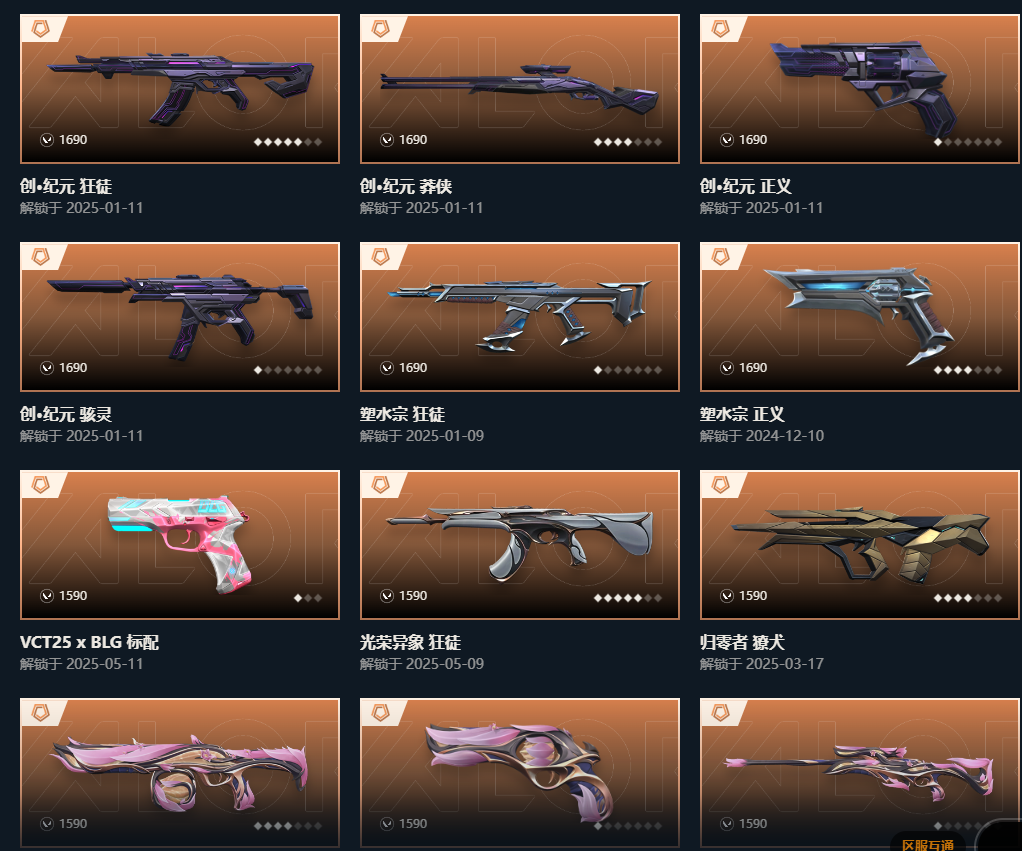Click the VP currency icon beside 1690 on 创•纪元 莽侠
This screenshot has height=851, width=1022.
coord(387,139)
